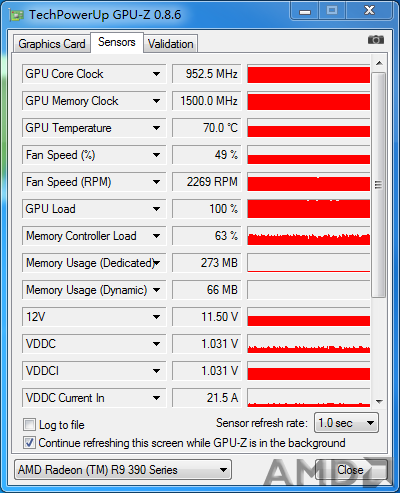Click the GPU Load graph bar
This screenshot has width=400, height=493.
pos(309,209)
